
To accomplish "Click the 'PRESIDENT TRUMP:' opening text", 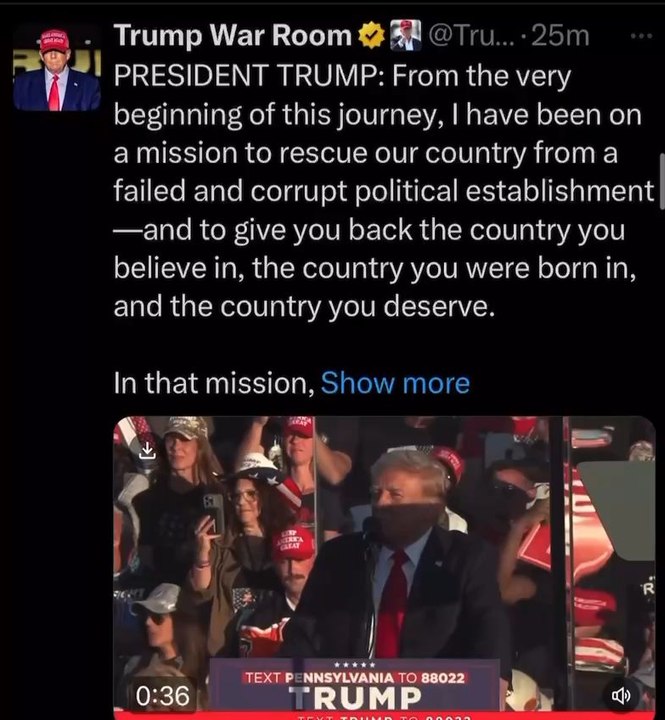I will 250,76.
